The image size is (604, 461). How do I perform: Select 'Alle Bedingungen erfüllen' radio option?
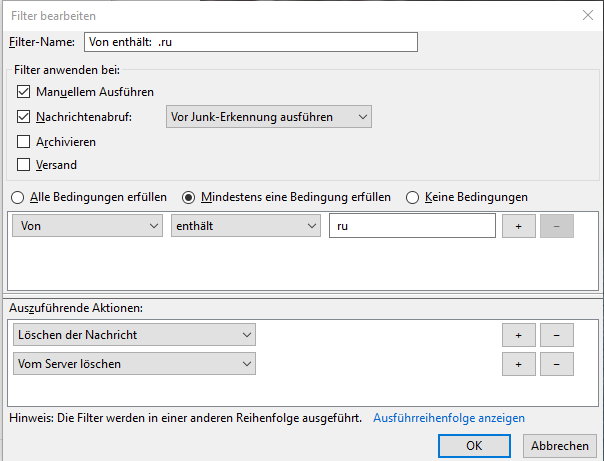coord(17,197)
